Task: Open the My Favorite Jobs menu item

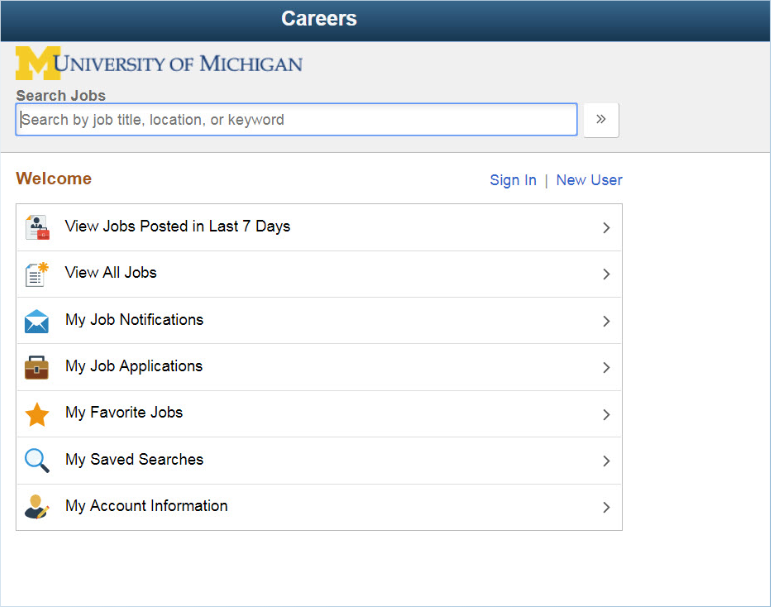Action: [124, 412]
